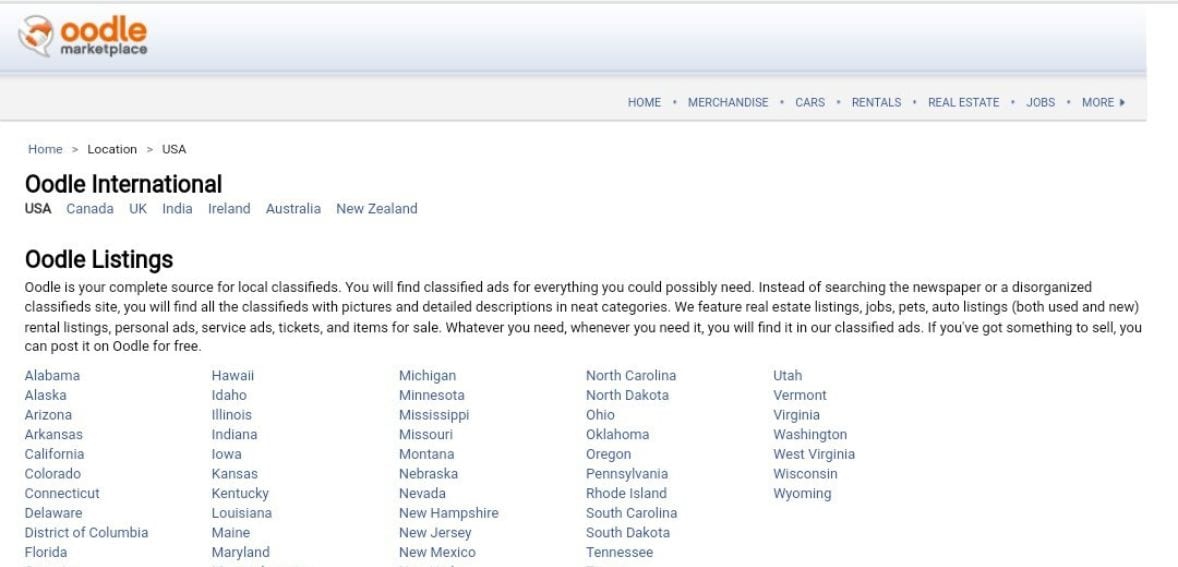Open Maine listings

pos(231,532)
